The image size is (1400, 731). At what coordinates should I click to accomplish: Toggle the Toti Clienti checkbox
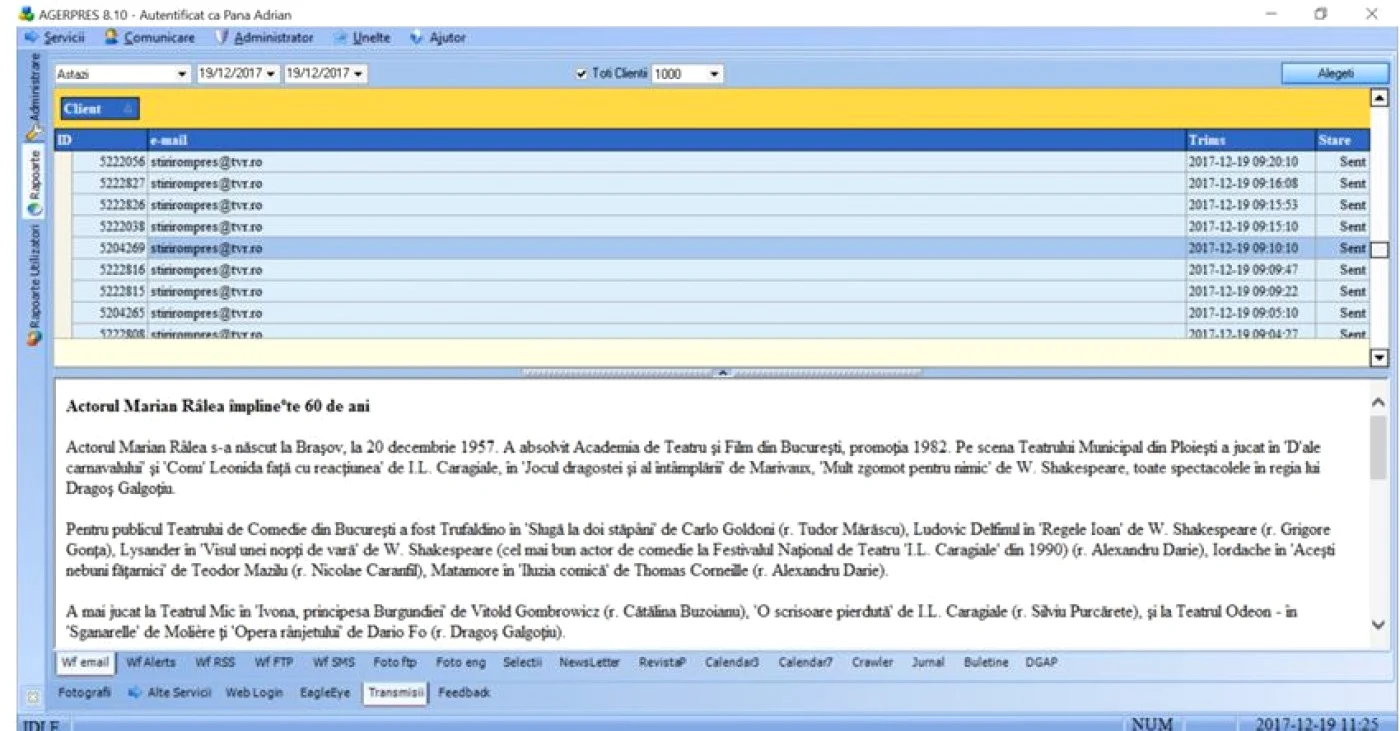click(x=582, y=74)
